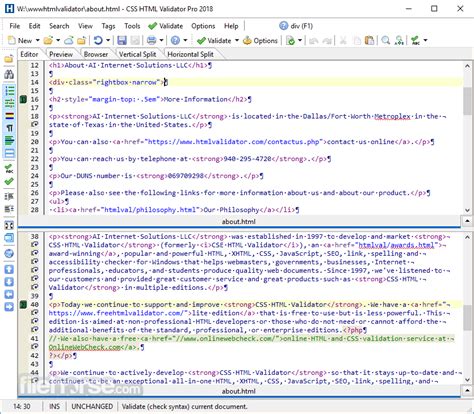Click the paste clipboard toolbar icon
Screen dimensions: 474x414
[369, 41]
